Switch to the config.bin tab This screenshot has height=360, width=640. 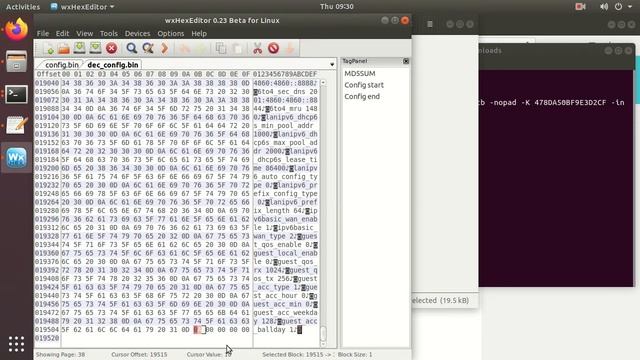pyautogui.click(x=61, y=64)
